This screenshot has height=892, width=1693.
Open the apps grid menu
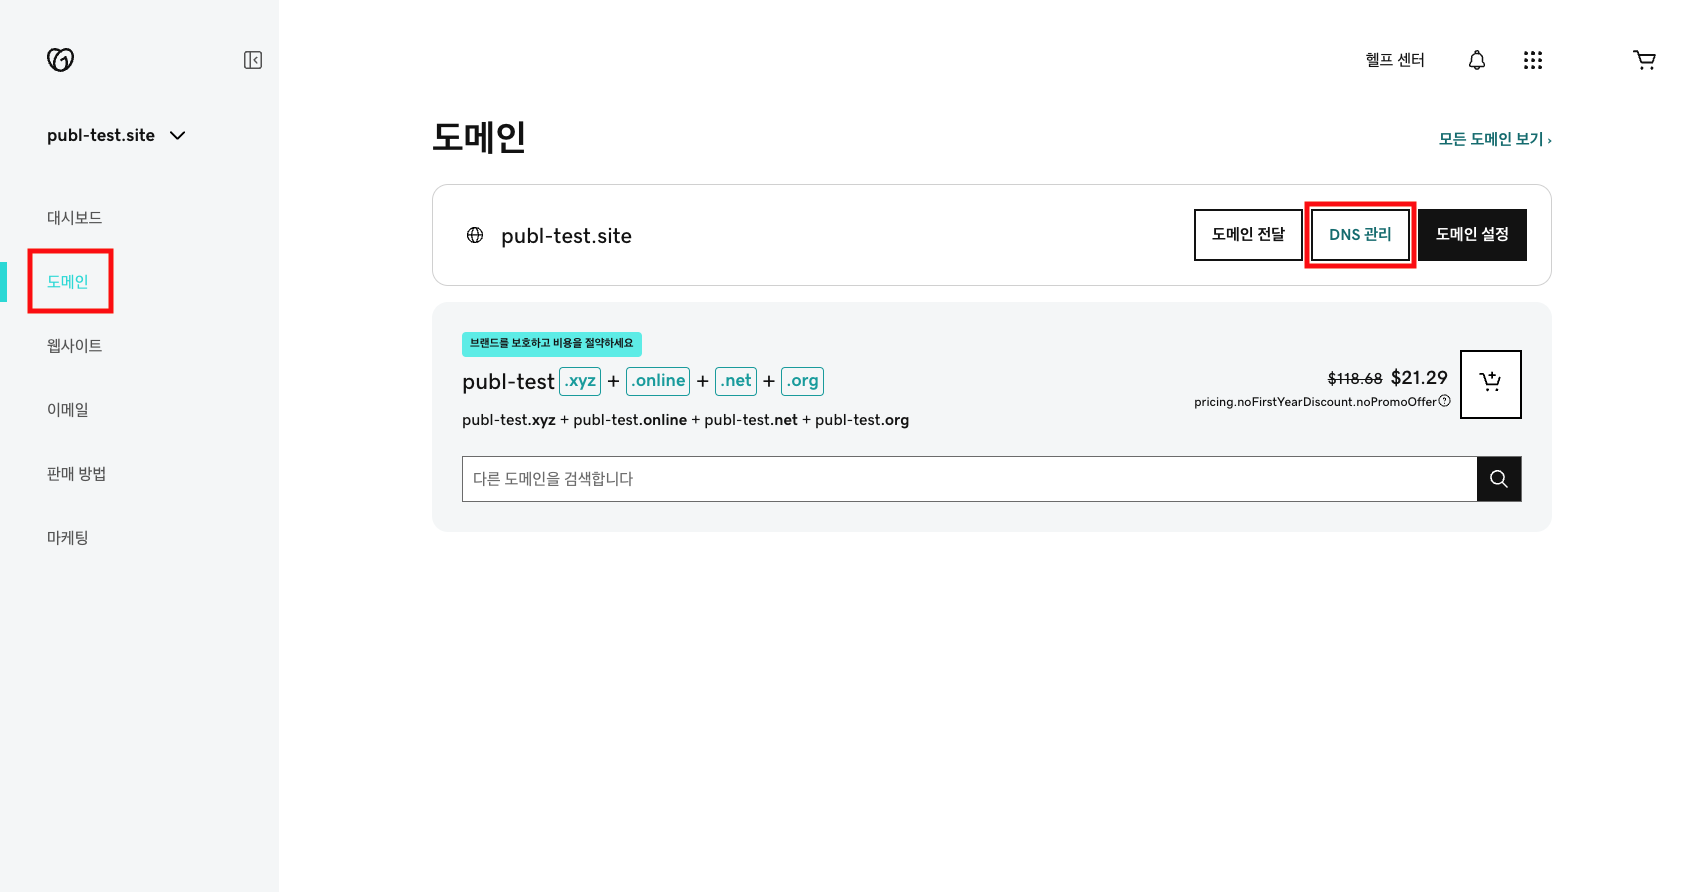[1533, 59]
